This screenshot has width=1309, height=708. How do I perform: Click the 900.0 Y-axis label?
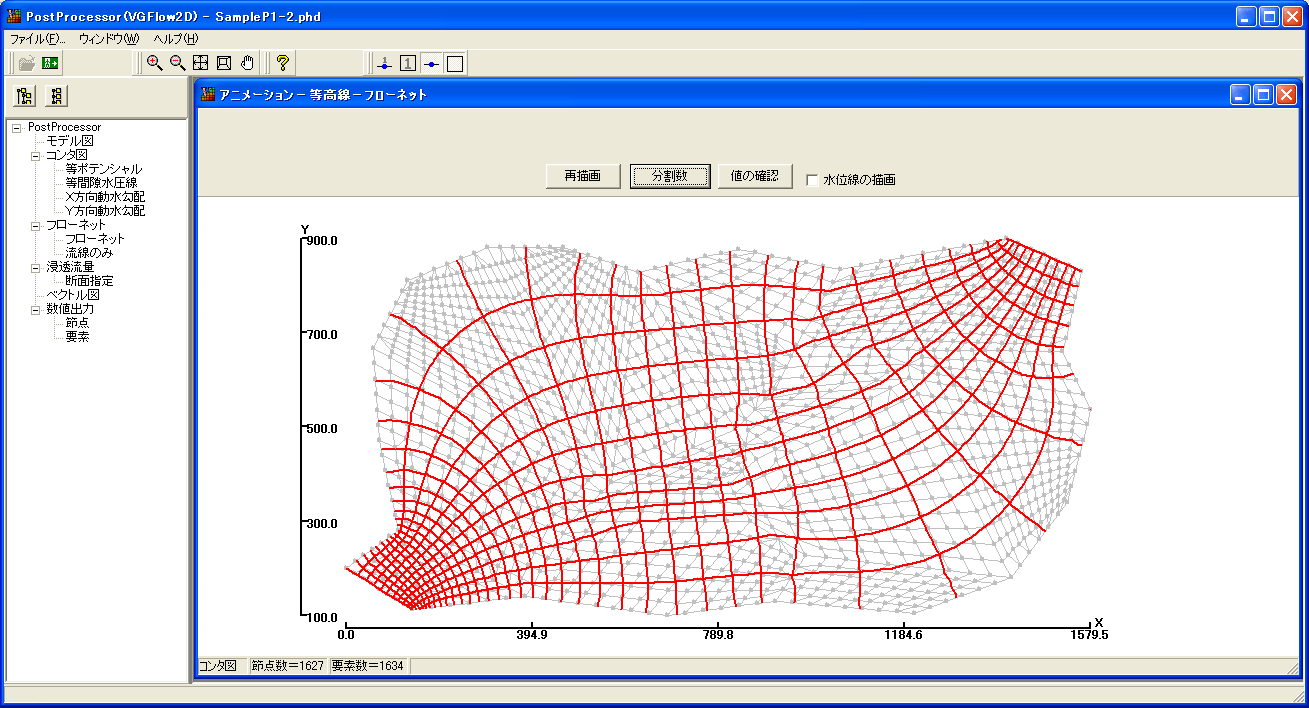pyautogui.click(x=322, y=241)
